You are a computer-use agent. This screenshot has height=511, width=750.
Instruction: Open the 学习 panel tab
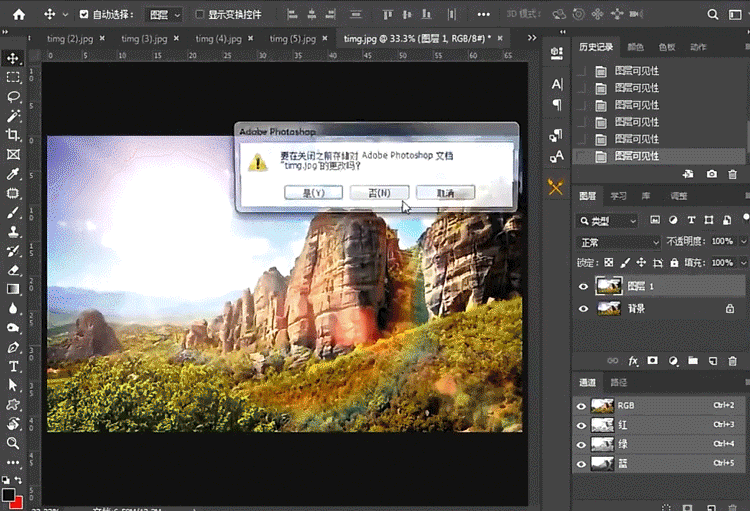(618, 196)
